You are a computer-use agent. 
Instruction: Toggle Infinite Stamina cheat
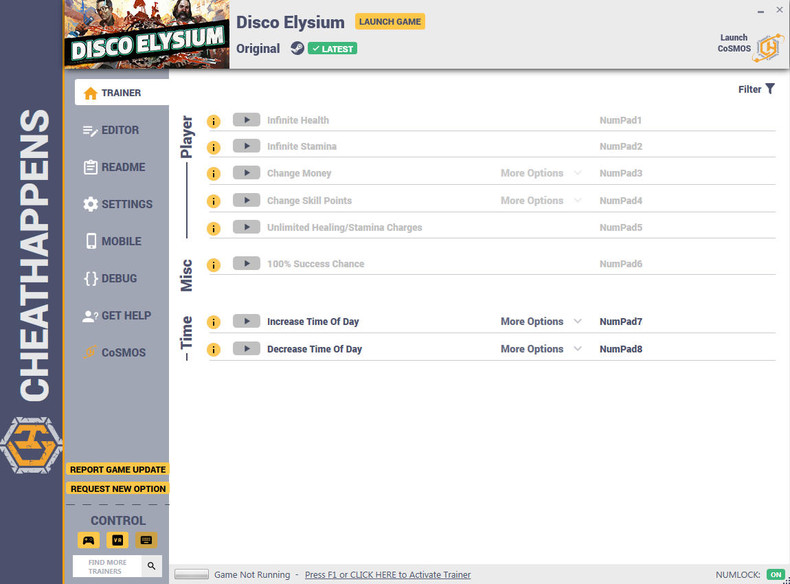(246, 146)
